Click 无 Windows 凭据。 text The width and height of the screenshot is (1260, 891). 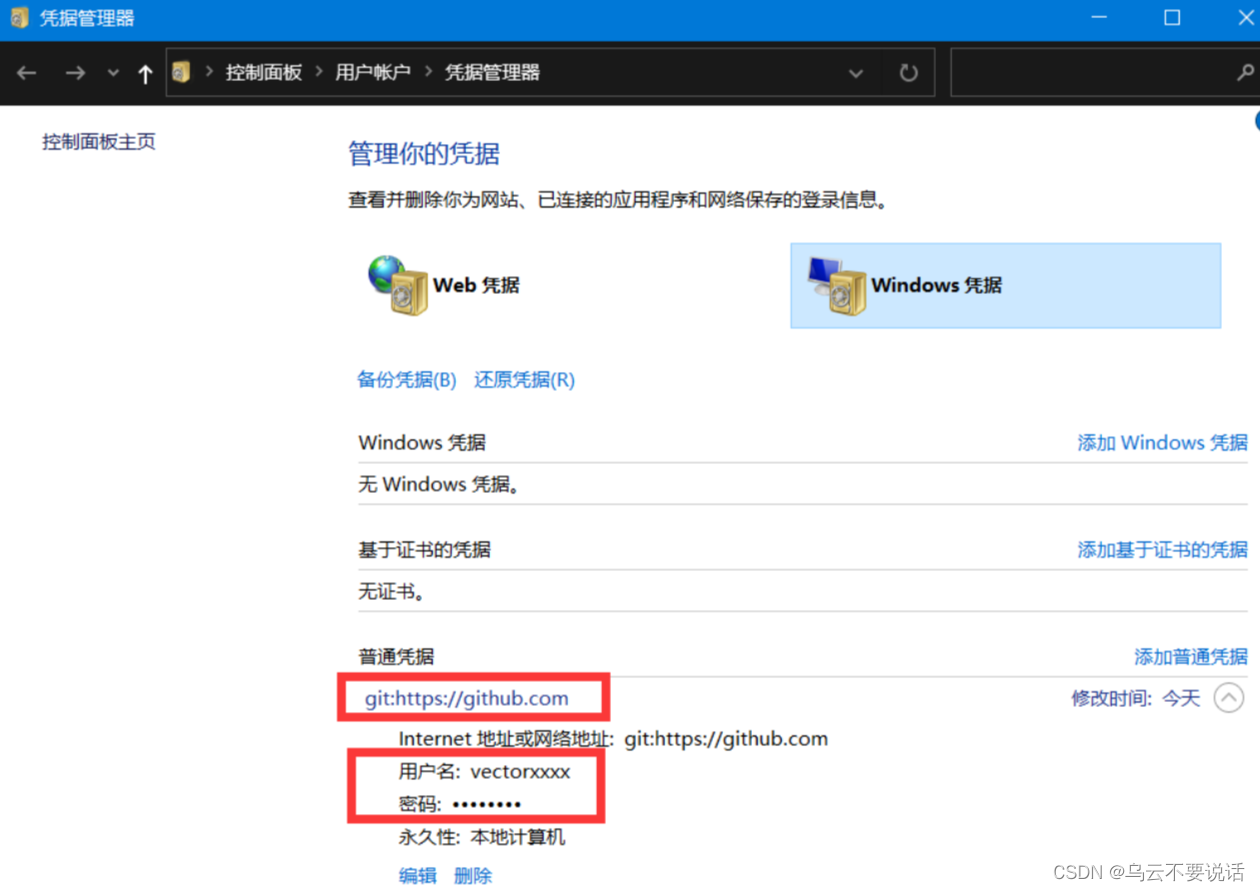pos(439,485)
